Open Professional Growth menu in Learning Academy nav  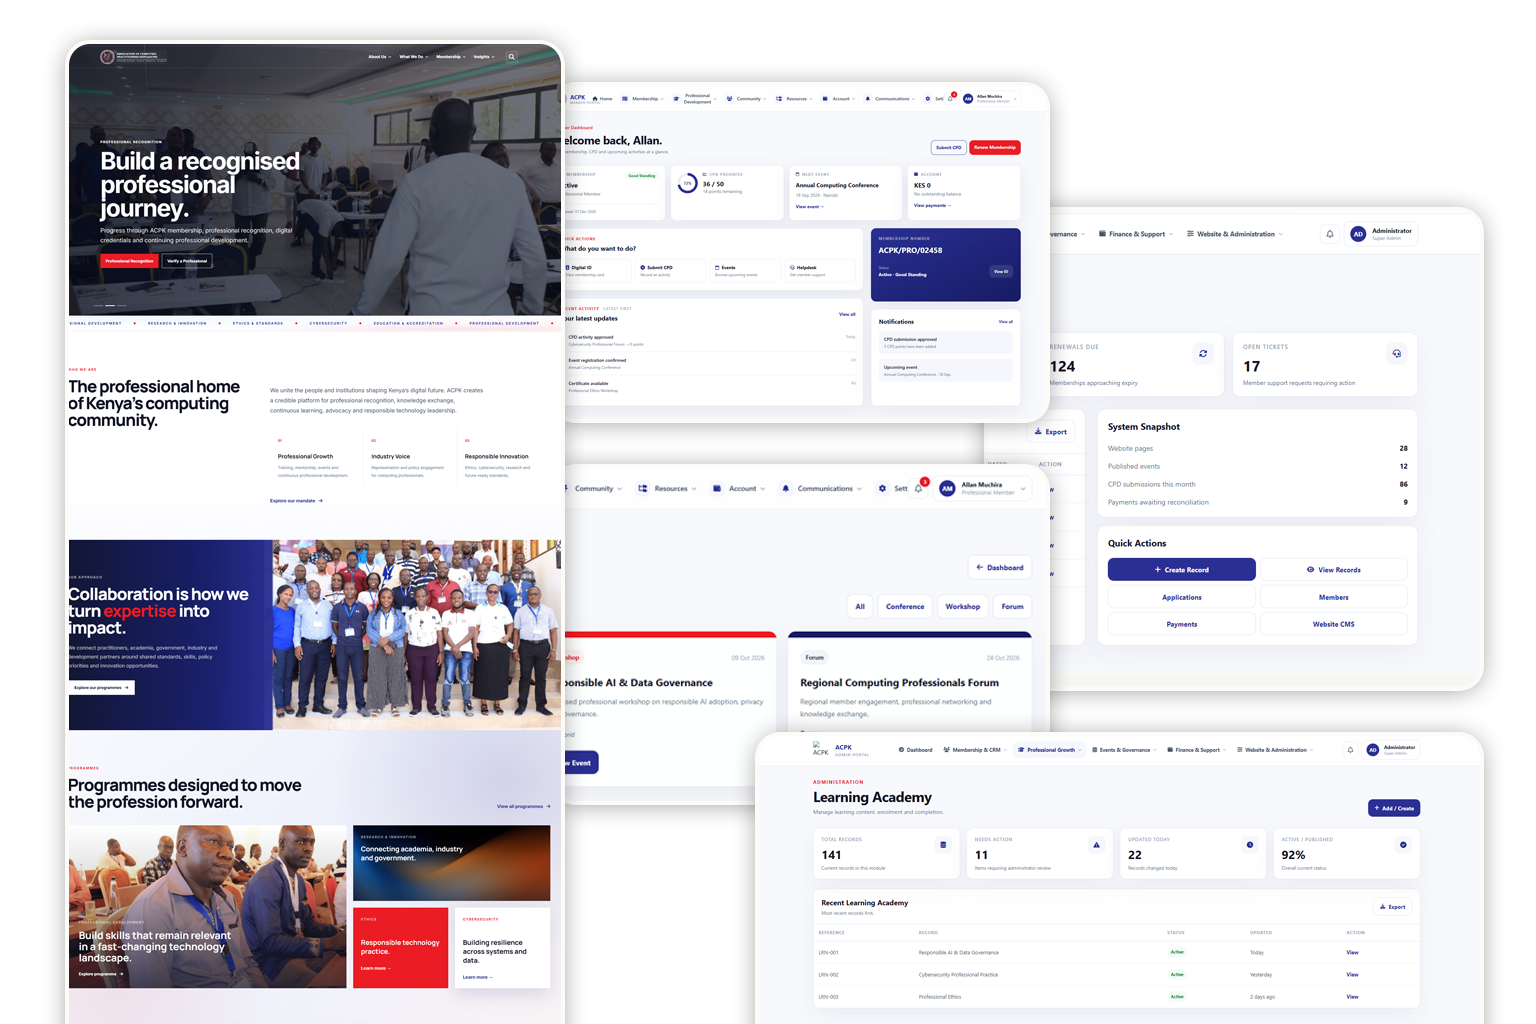coord(1049,750)
